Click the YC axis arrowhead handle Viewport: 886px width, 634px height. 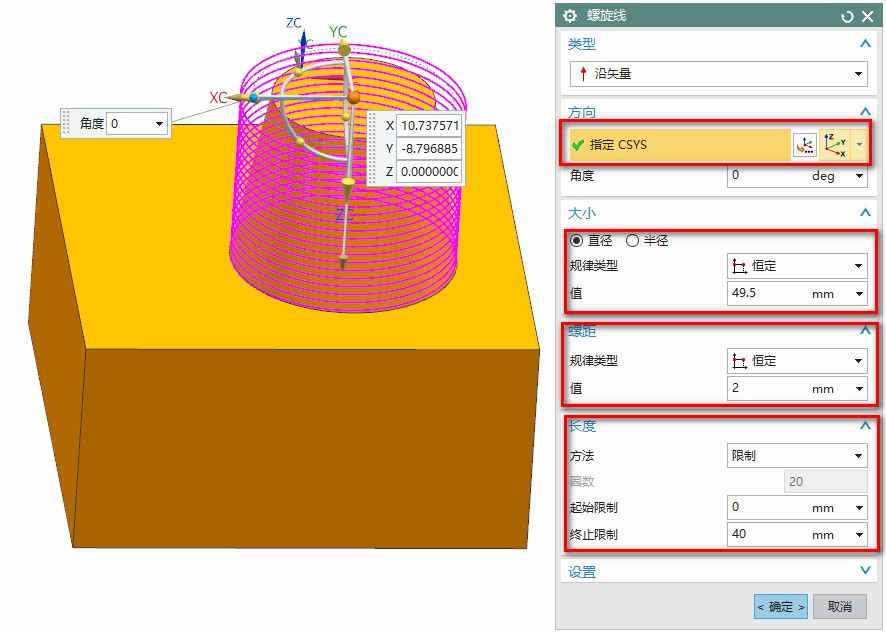(344, 49)
